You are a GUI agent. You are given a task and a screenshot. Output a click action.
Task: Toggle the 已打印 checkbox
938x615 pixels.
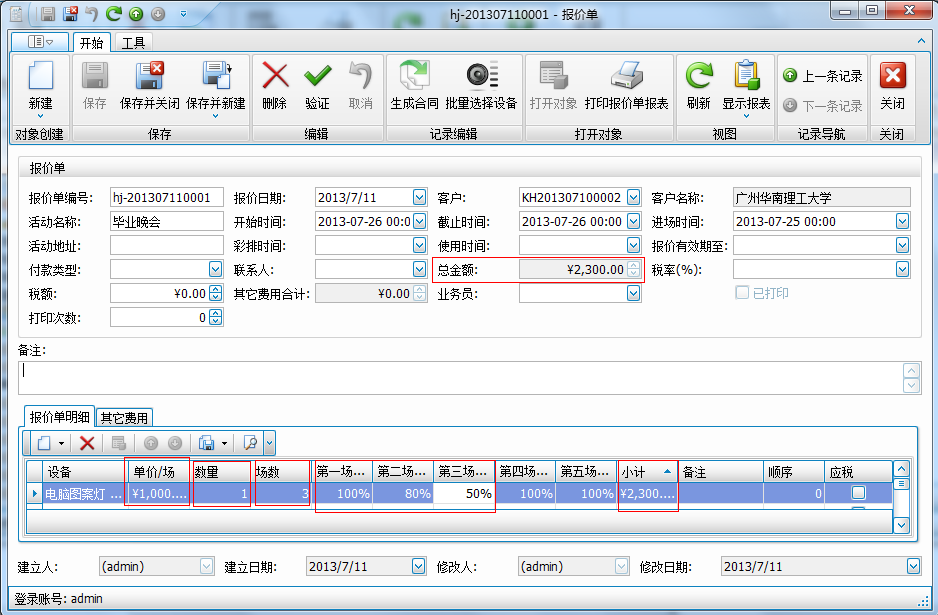coord(742,293)
